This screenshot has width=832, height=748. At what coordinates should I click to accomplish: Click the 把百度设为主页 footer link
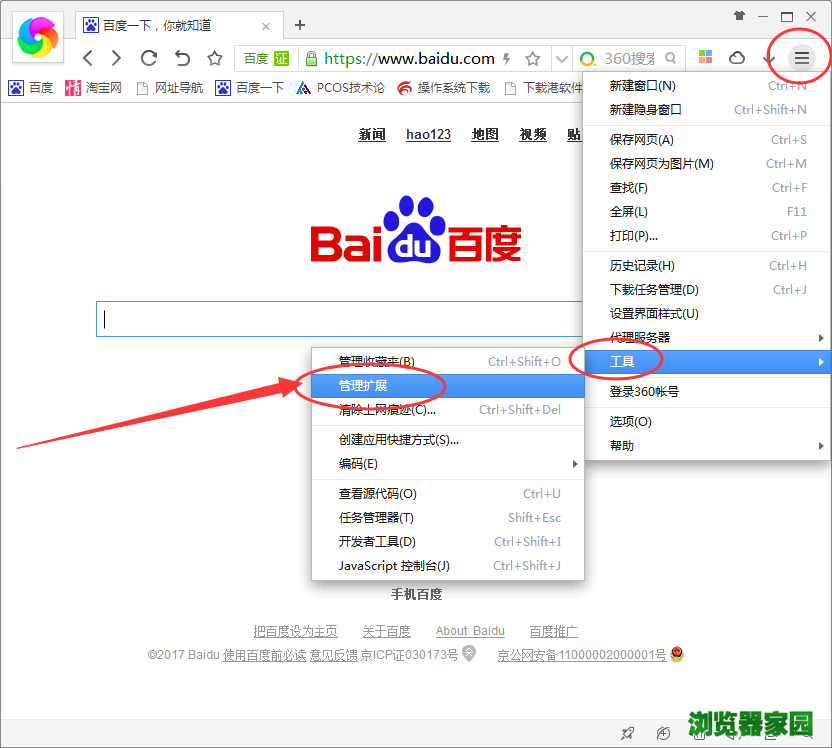coord(296,631)
